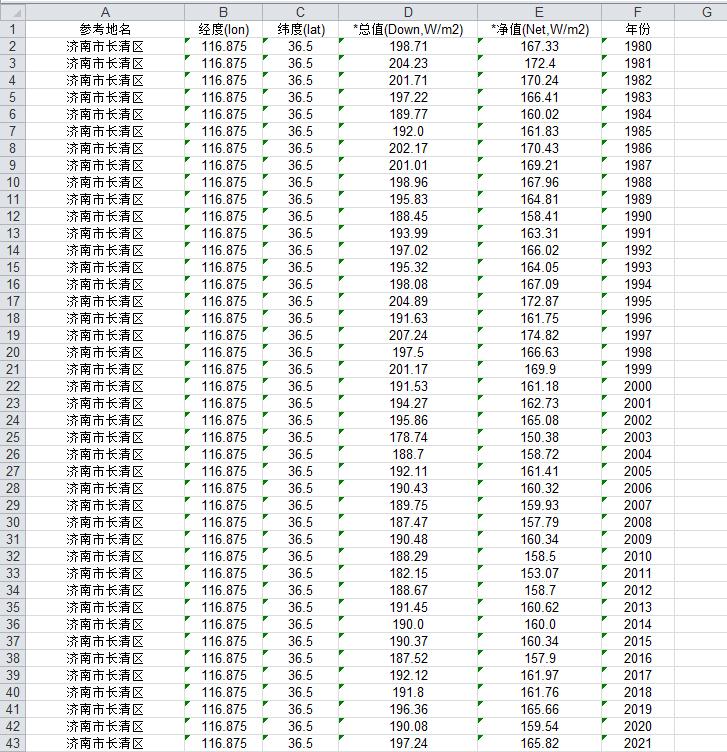Image resolution: width=727 pixels, height=752 pixels.
Task: Select the cell with value 192.0
Action: (408, 131)
